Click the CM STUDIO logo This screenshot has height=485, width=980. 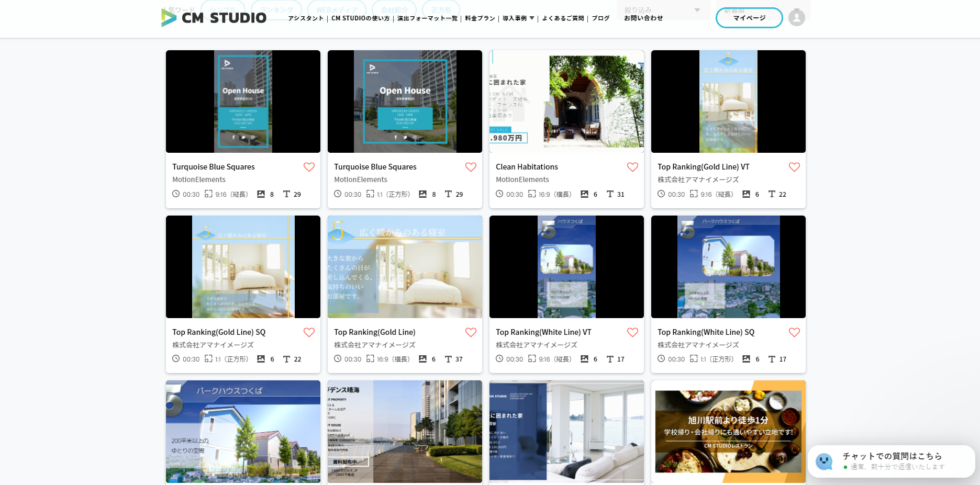click(213, 17)
